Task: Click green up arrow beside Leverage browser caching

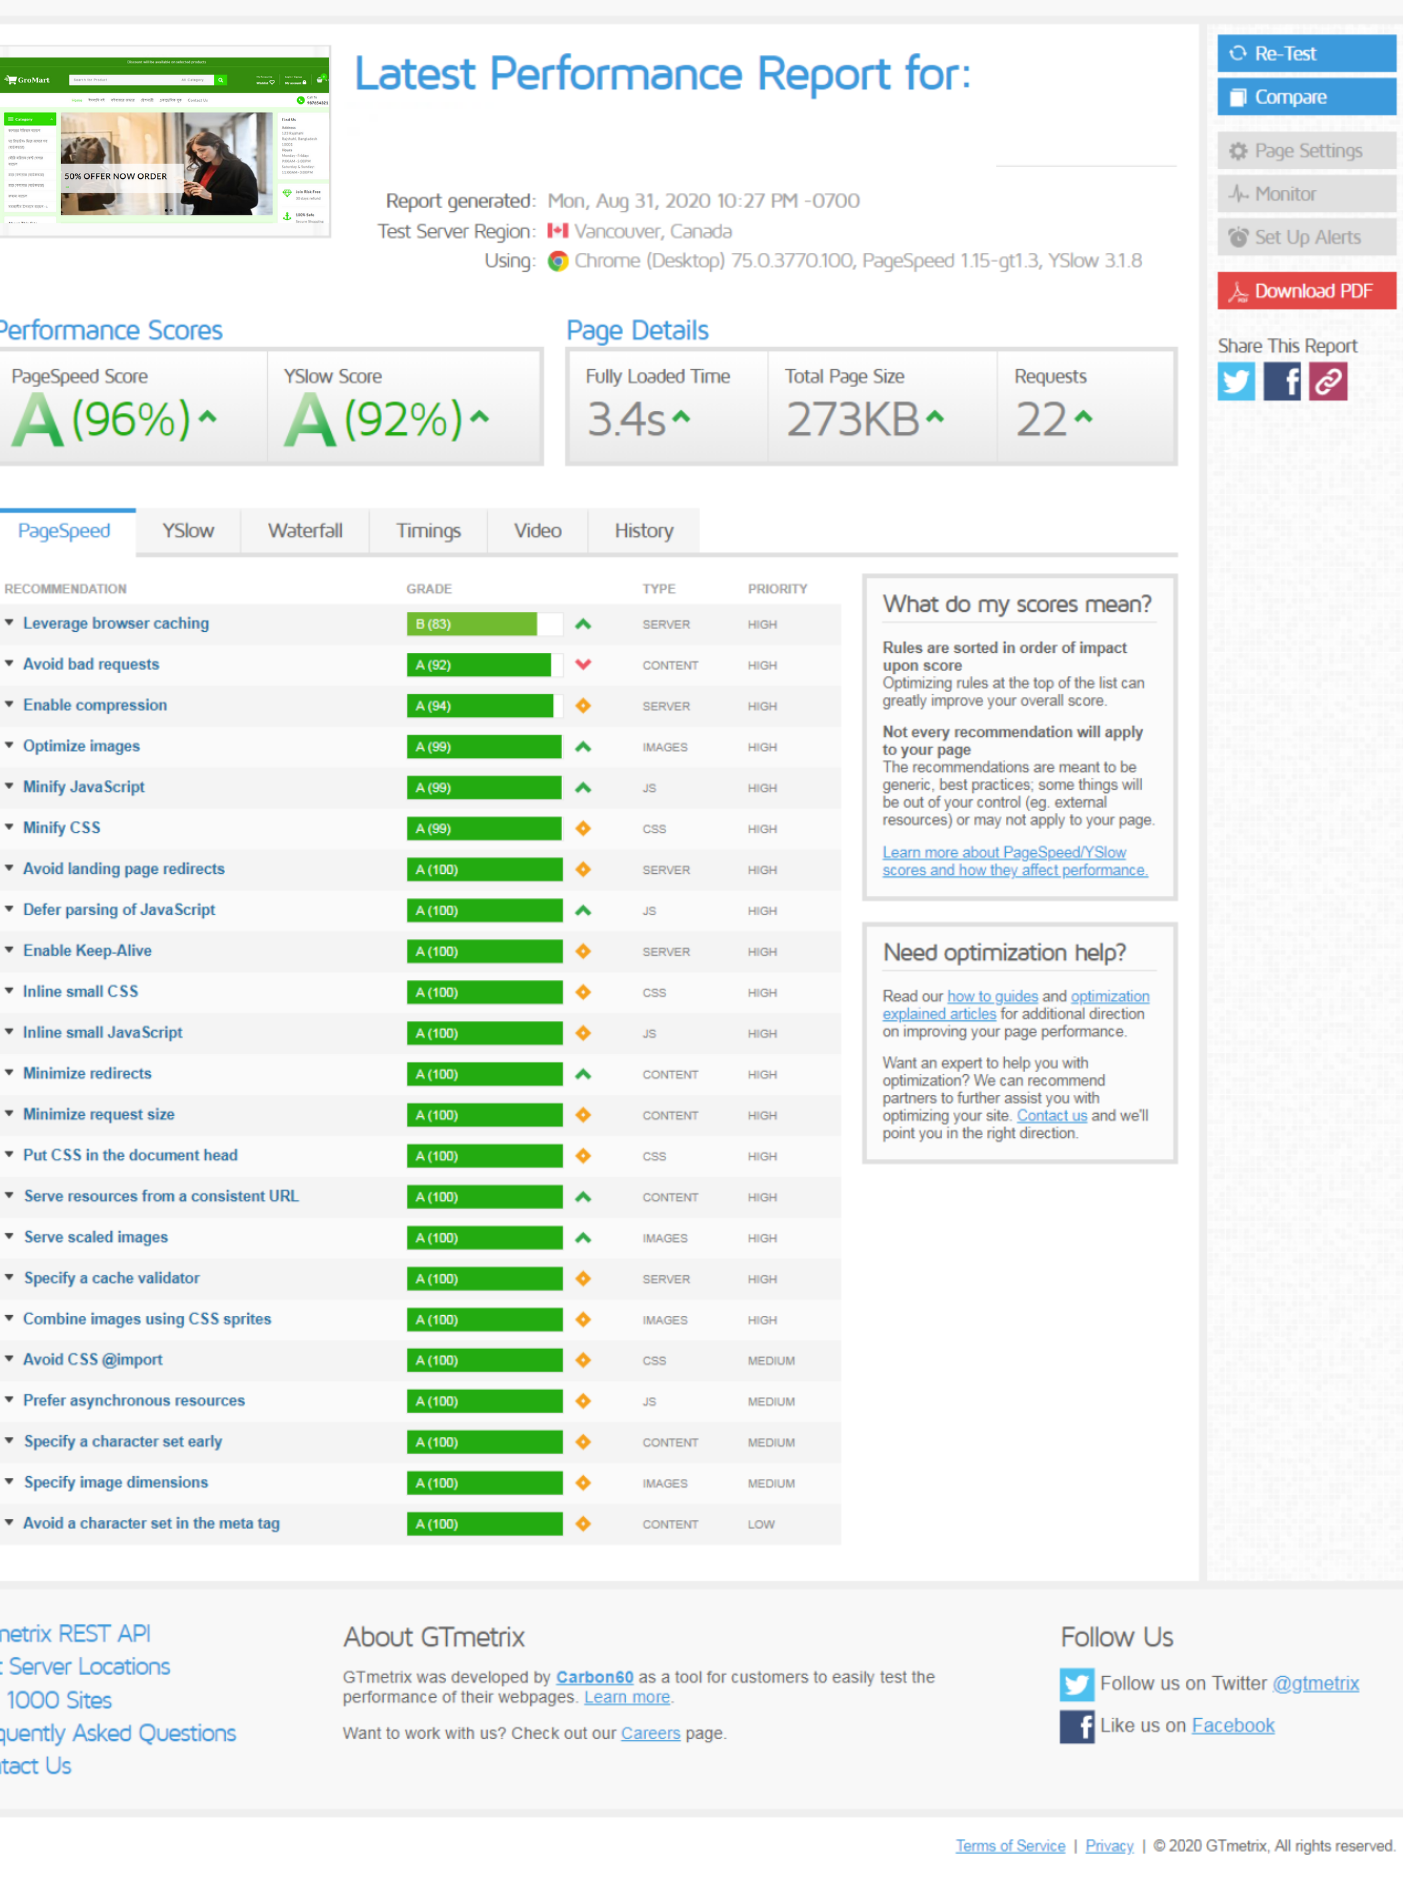Action: click(x=583, y=624)
